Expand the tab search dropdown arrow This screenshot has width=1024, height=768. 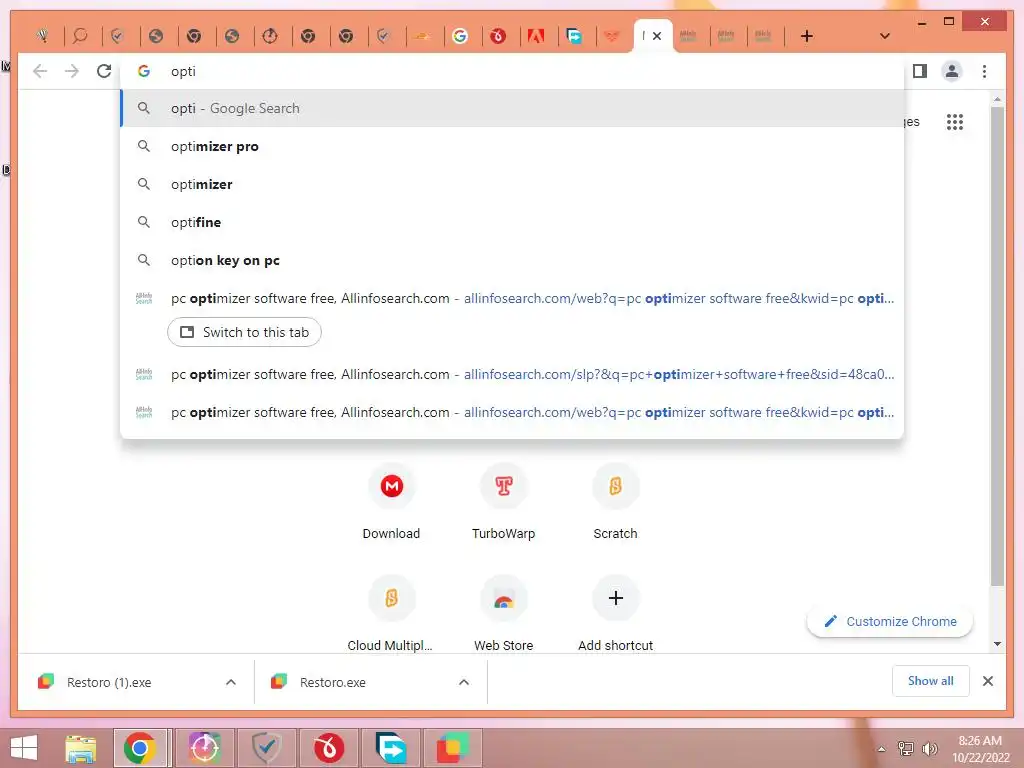[884, 36]
